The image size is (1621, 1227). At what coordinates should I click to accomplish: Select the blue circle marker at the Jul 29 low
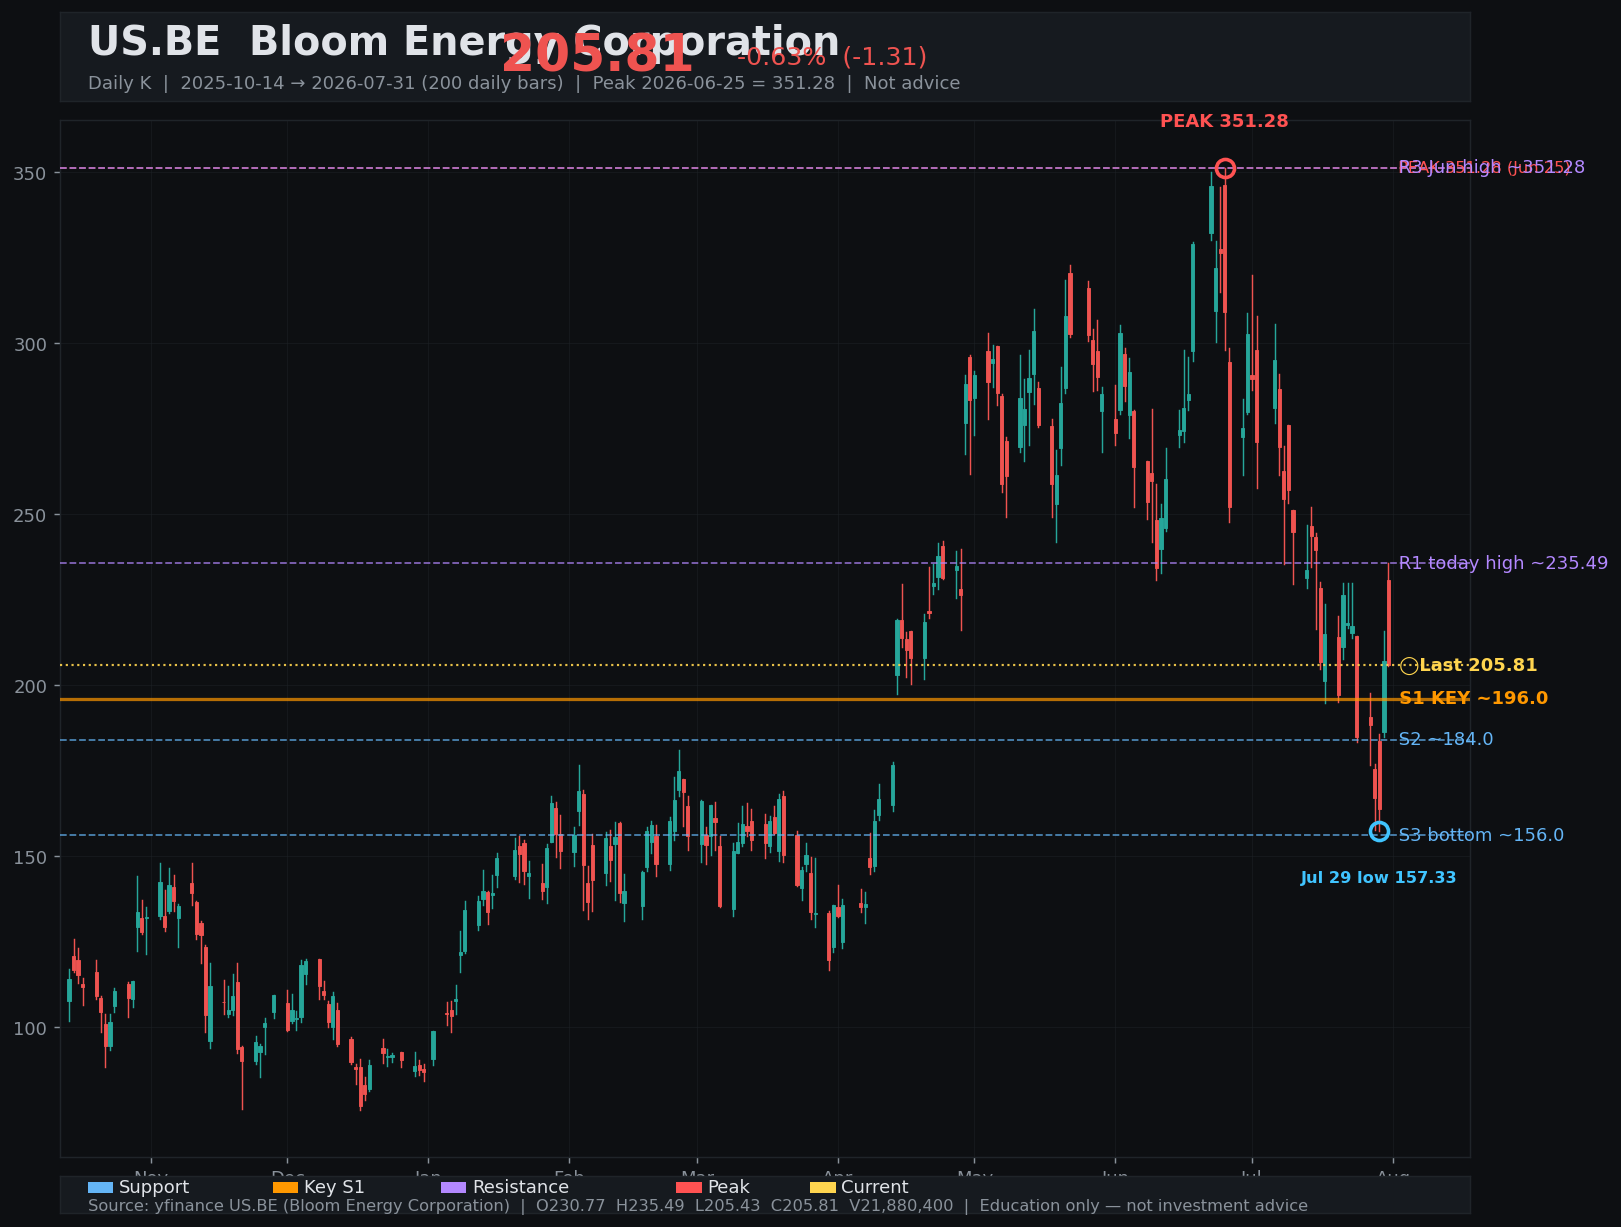click(1379, 831)
